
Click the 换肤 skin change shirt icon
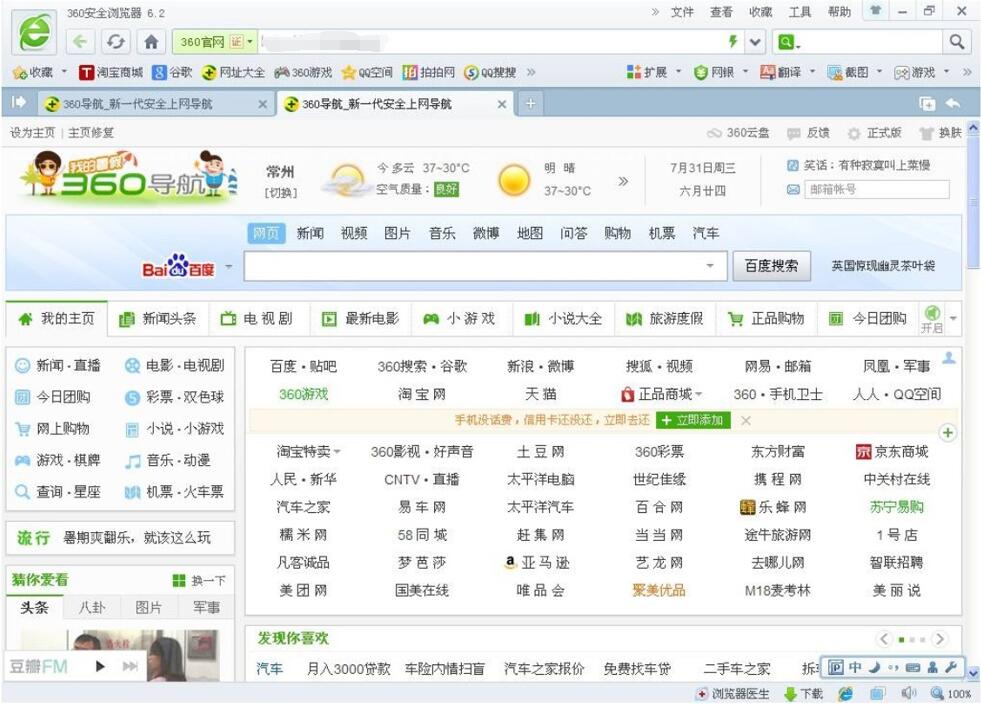[927, 133]
